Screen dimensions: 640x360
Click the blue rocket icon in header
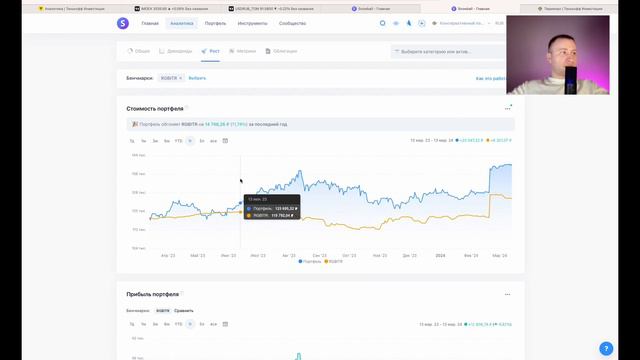click(409, 23)
